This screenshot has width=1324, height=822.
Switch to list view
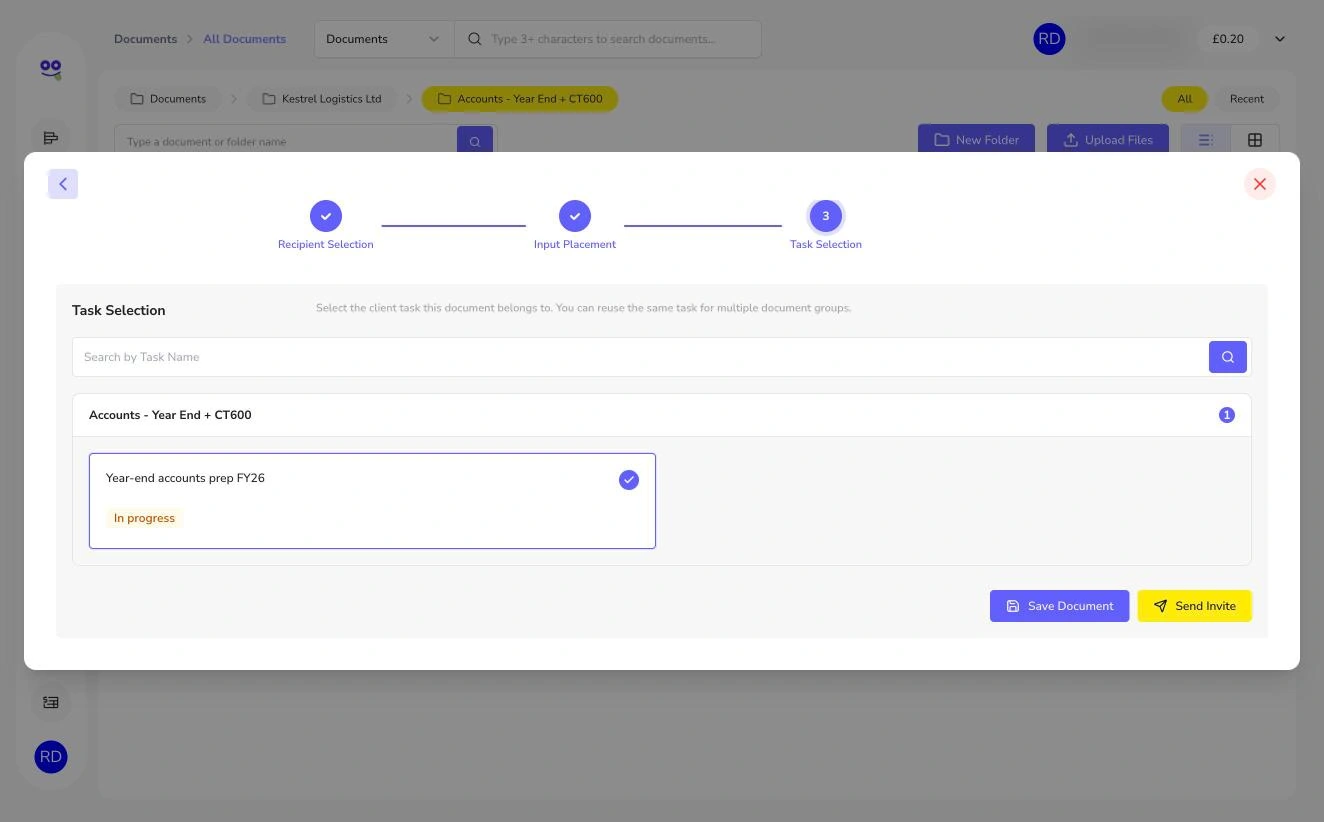(1206, 139)
